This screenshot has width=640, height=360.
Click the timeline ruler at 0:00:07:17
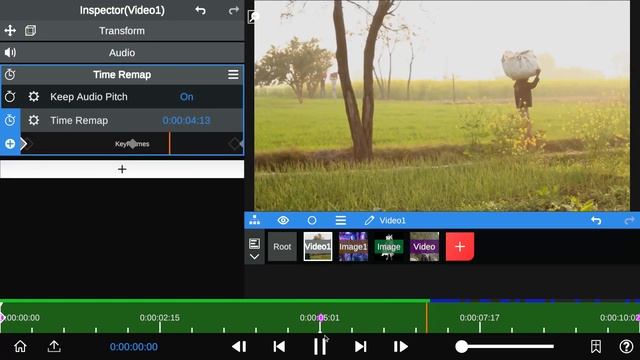pos(480,318)
